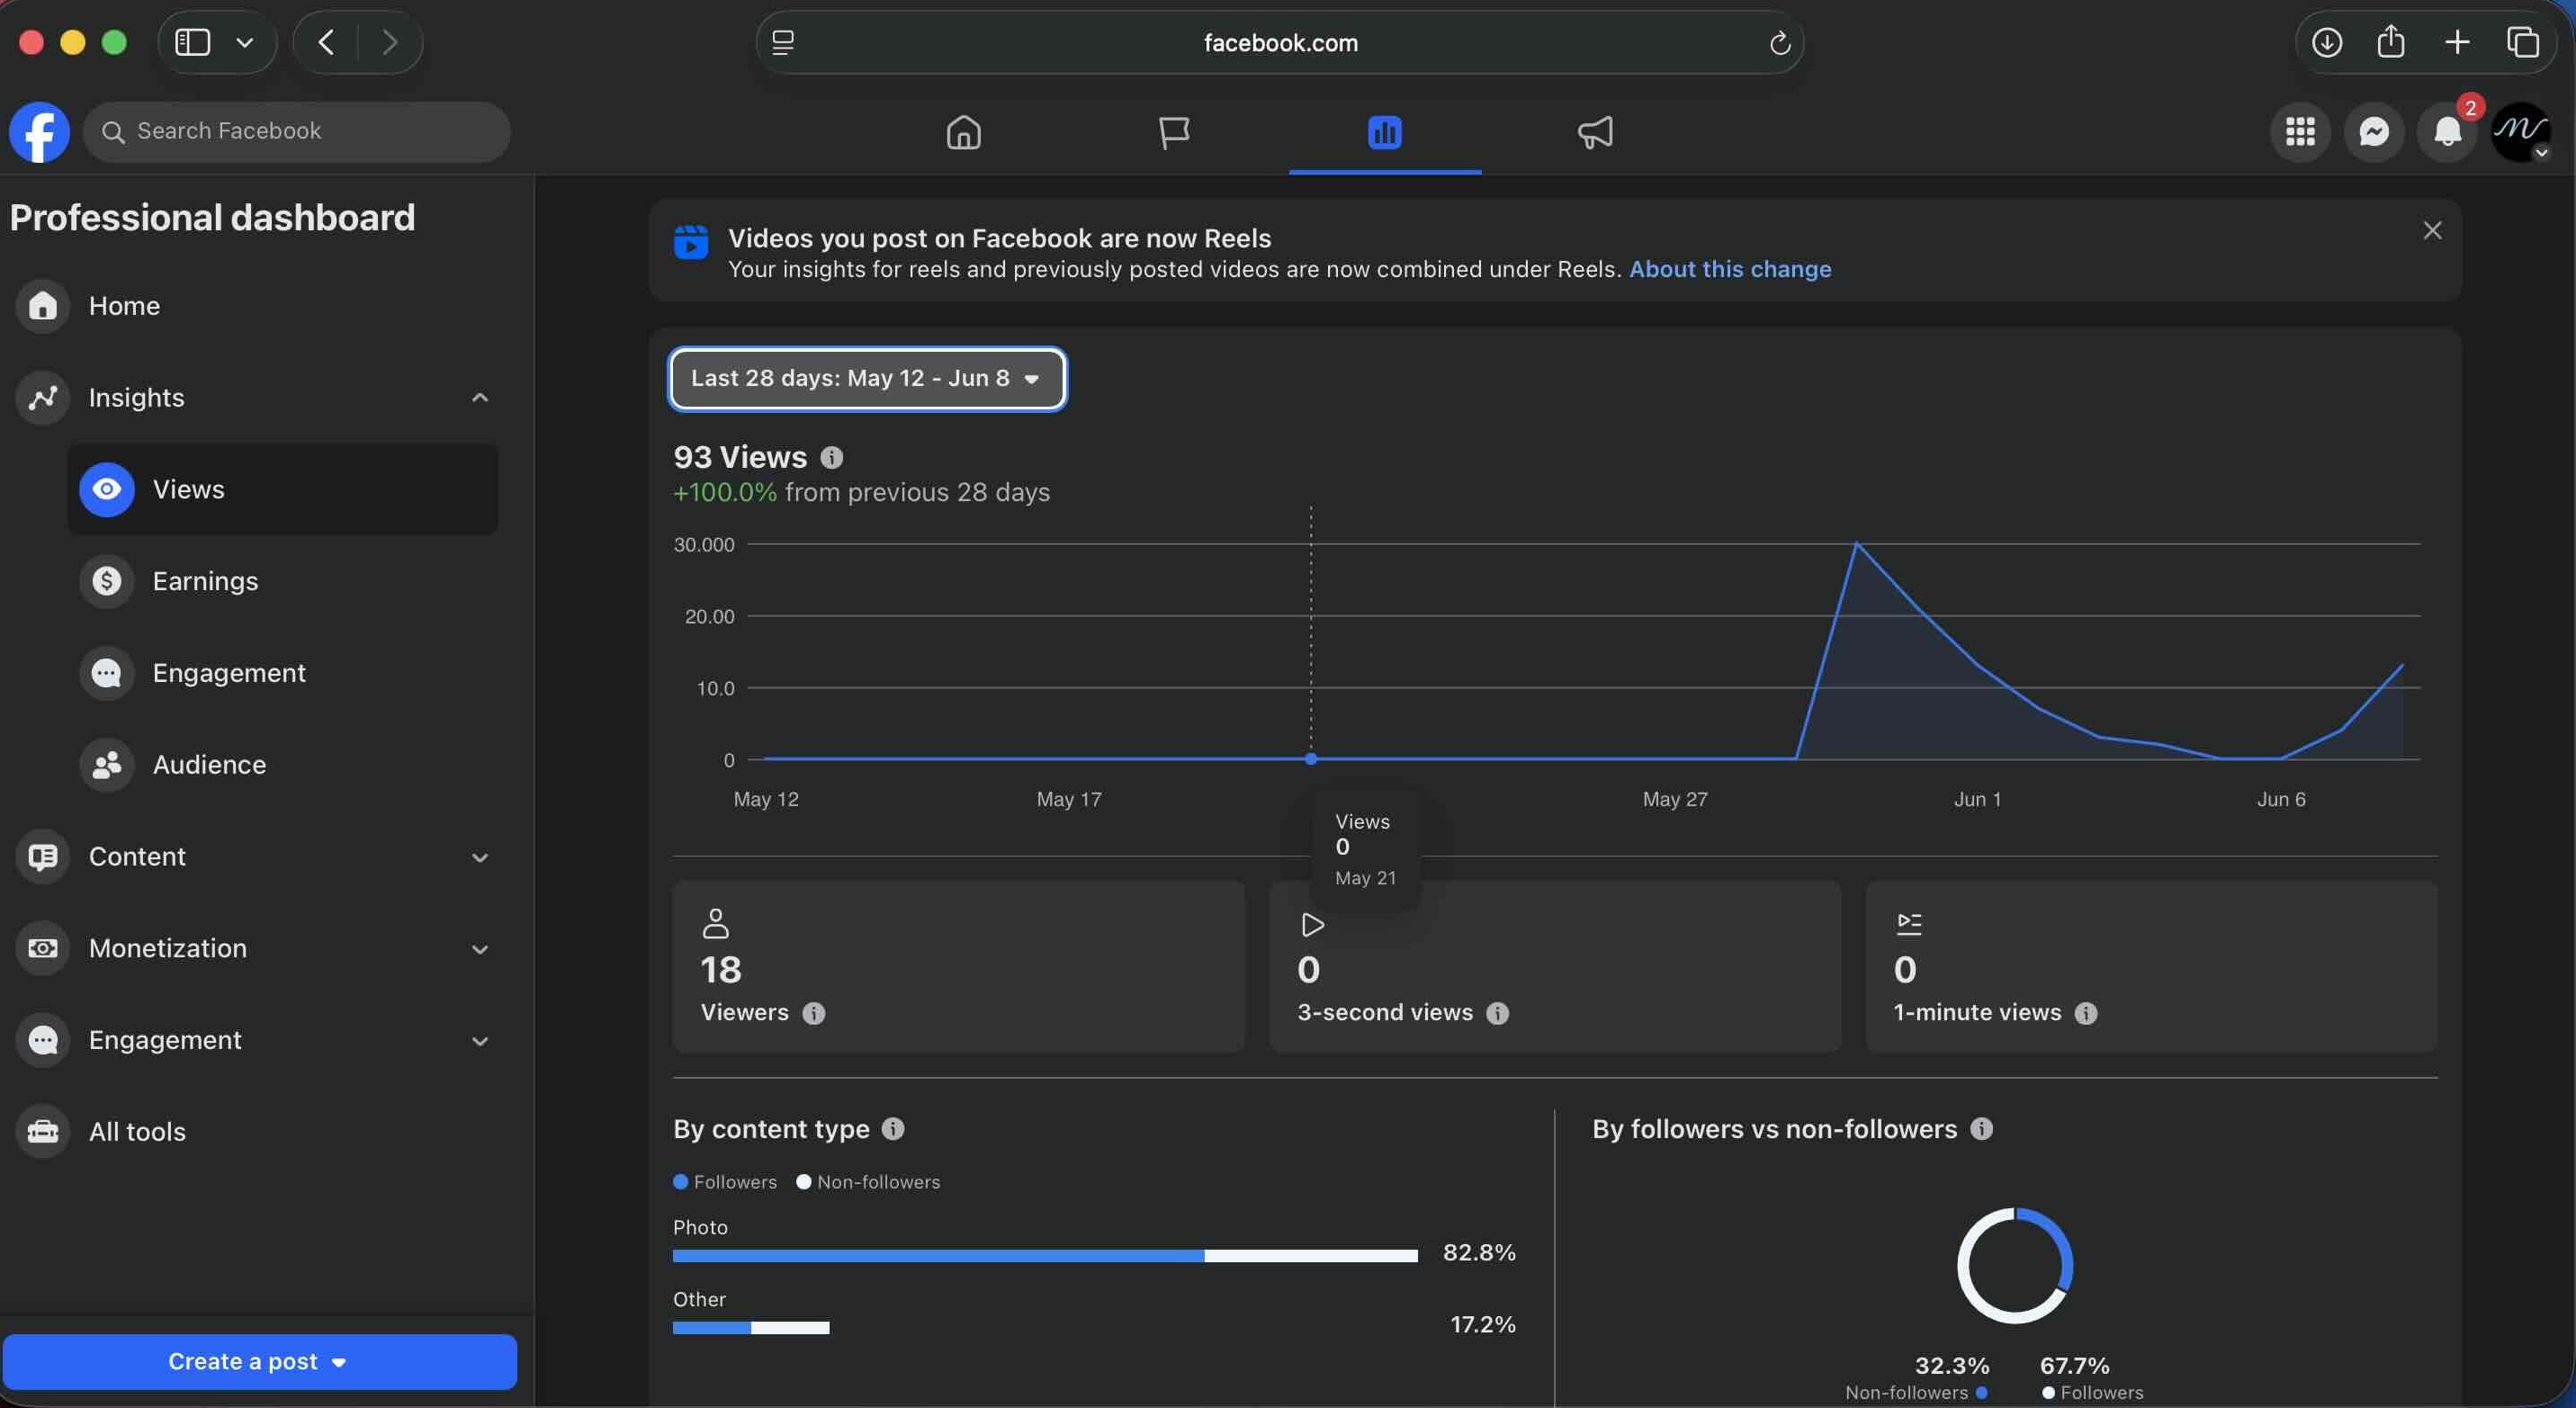Open the date range dropdown Last 28 days

[x=867, y=379]
